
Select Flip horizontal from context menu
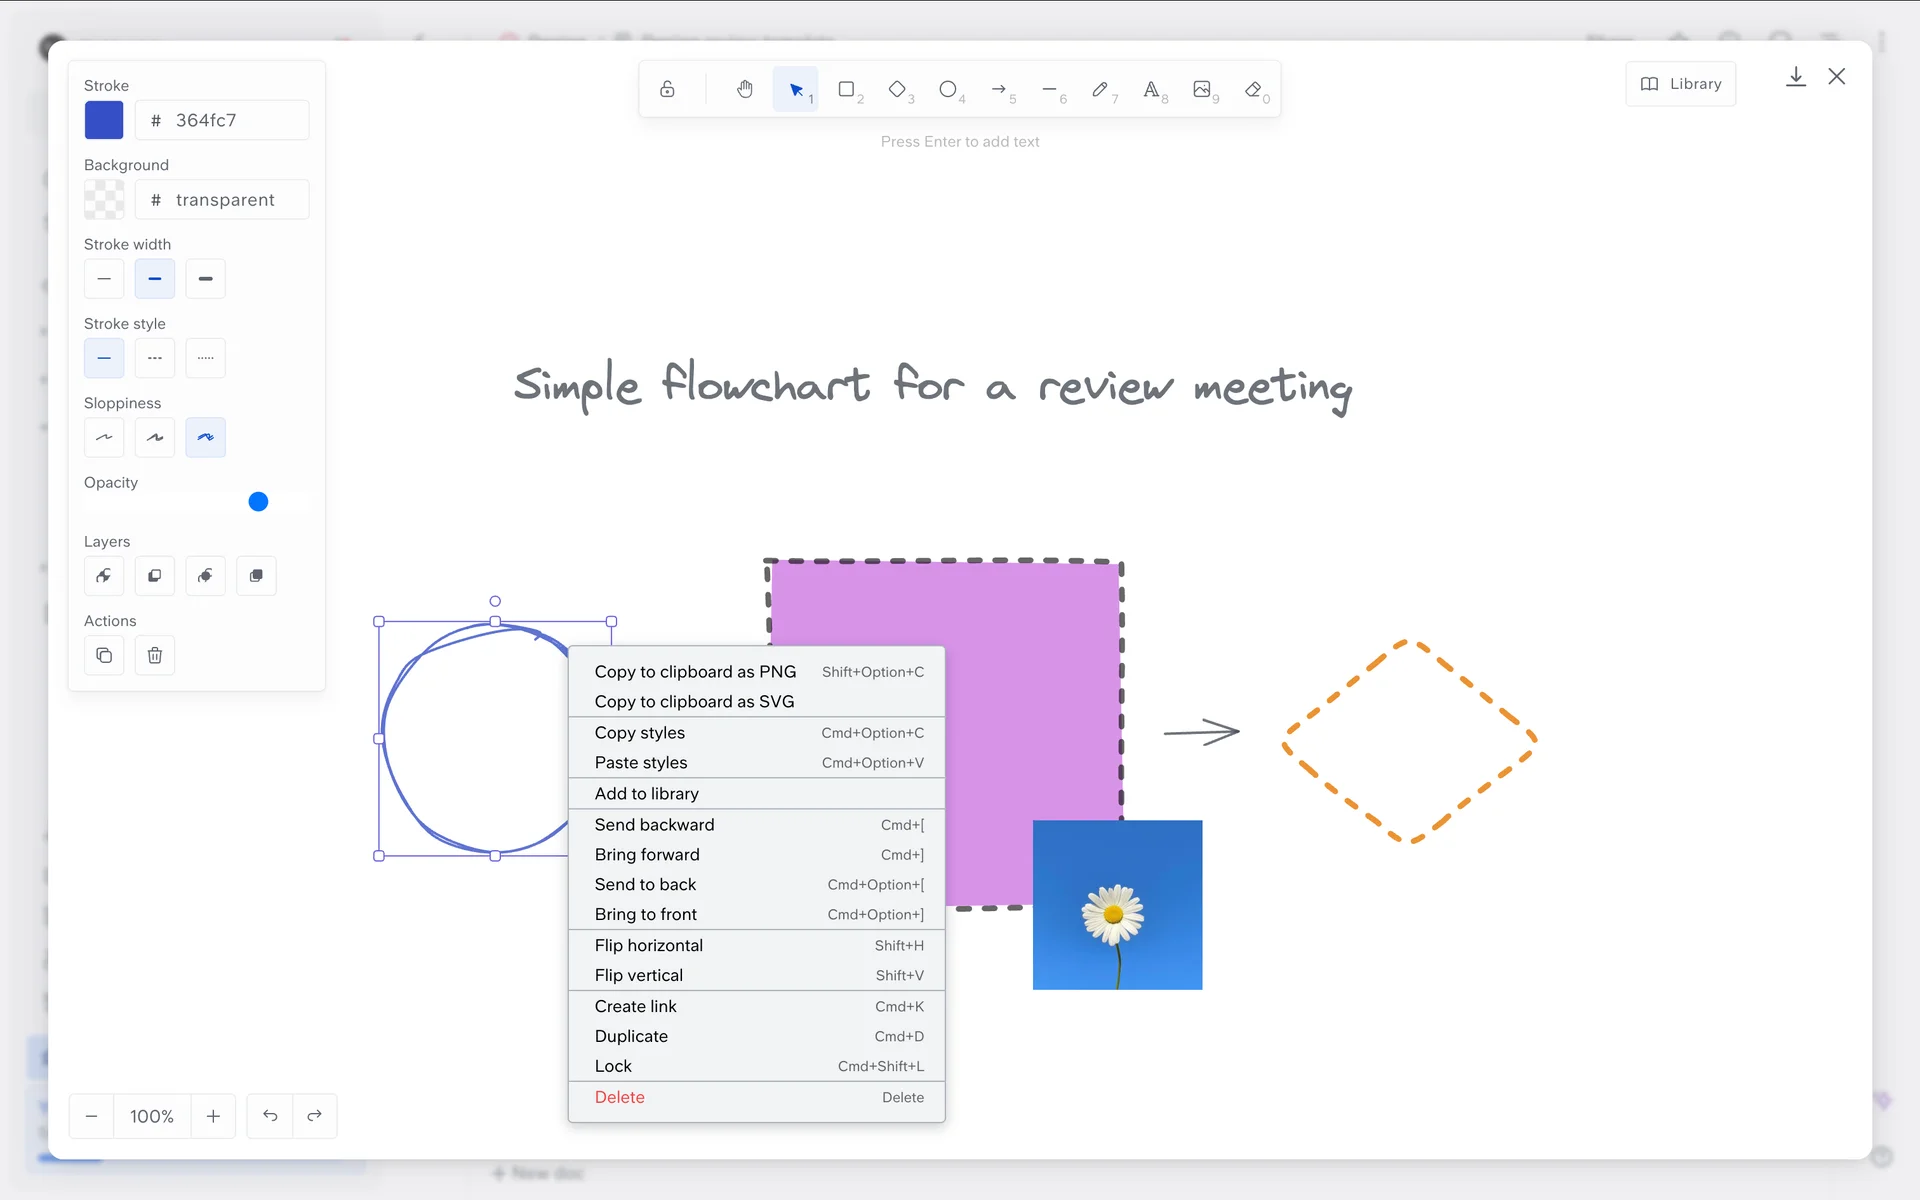(649, 945)
